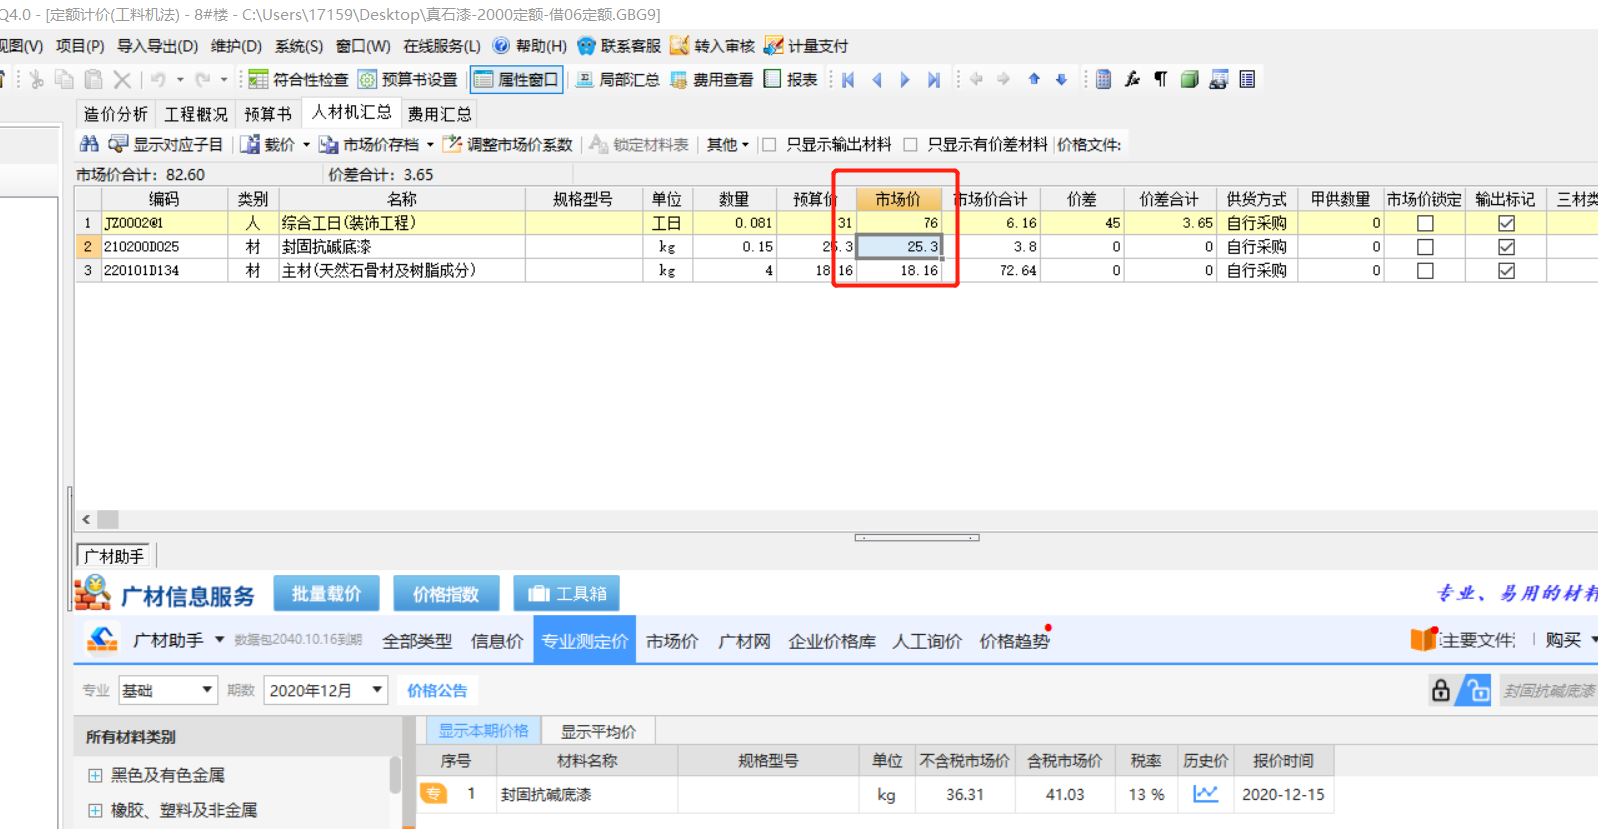Tick 只显示有价差材料 checkbox
Image resolution: width=1598 pixels, height=829 pixels.
[910, 144]
